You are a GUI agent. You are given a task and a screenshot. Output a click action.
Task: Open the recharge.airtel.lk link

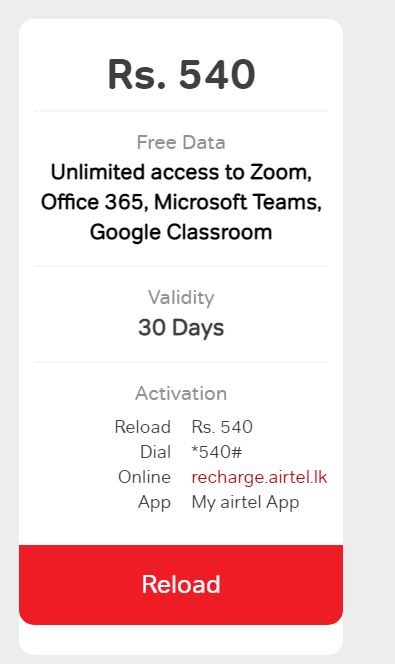coord(259,477)
